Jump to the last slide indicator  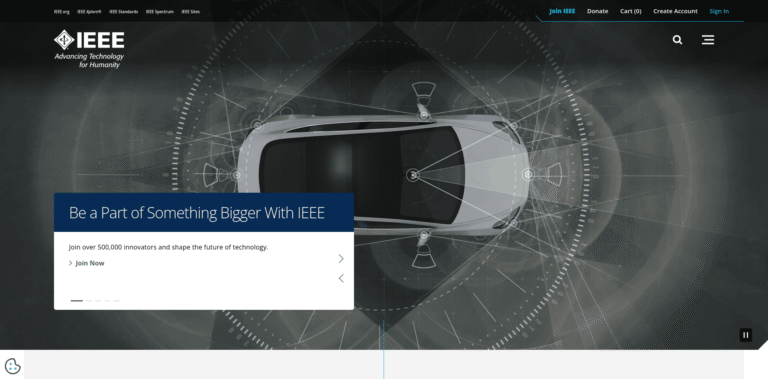click(117, 301)
